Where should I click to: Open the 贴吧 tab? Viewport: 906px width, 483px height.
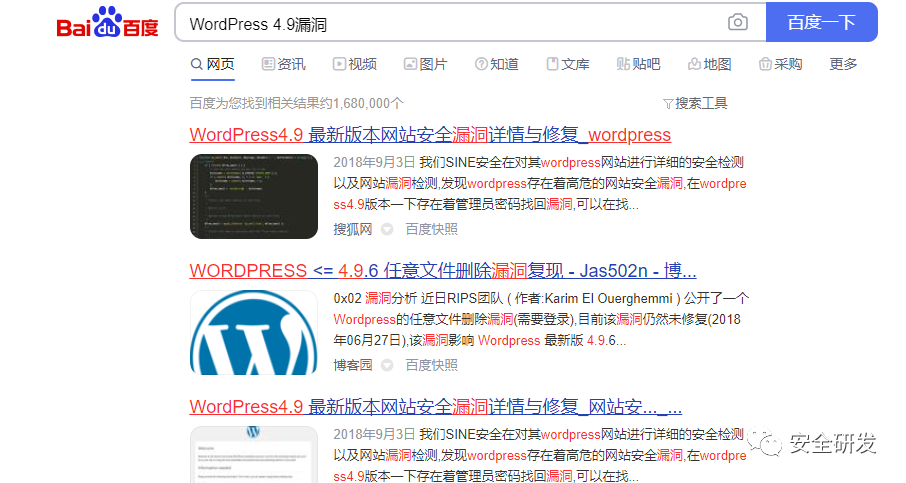coord(638,64)
